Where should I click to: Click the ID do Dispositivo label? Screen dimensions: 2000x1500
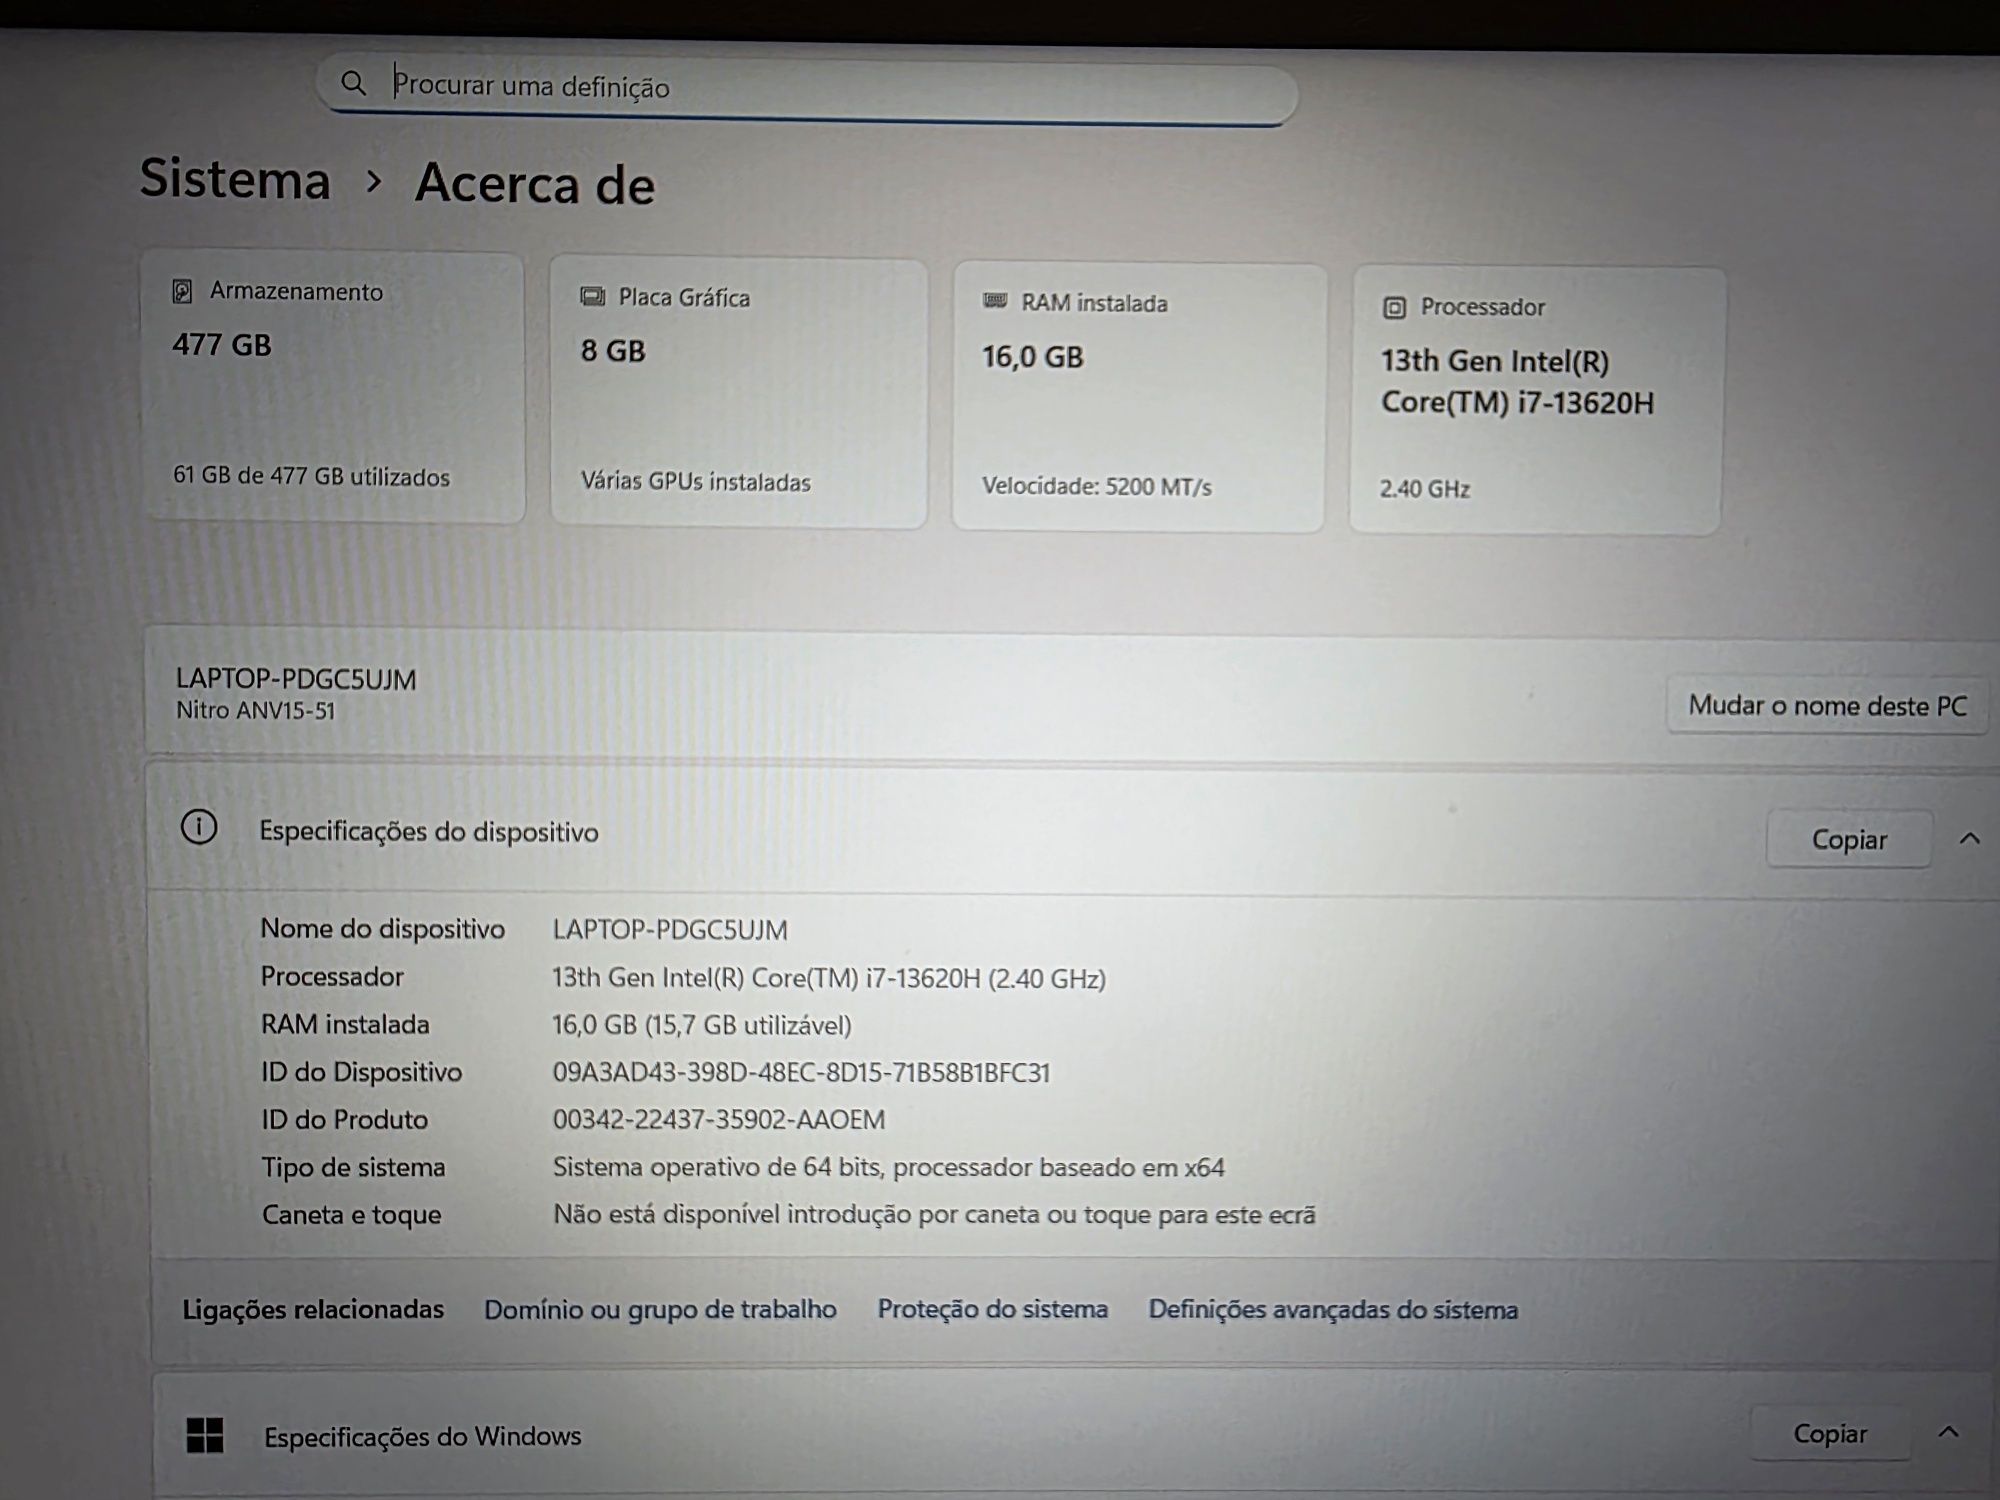click(x=362, y=1072)
